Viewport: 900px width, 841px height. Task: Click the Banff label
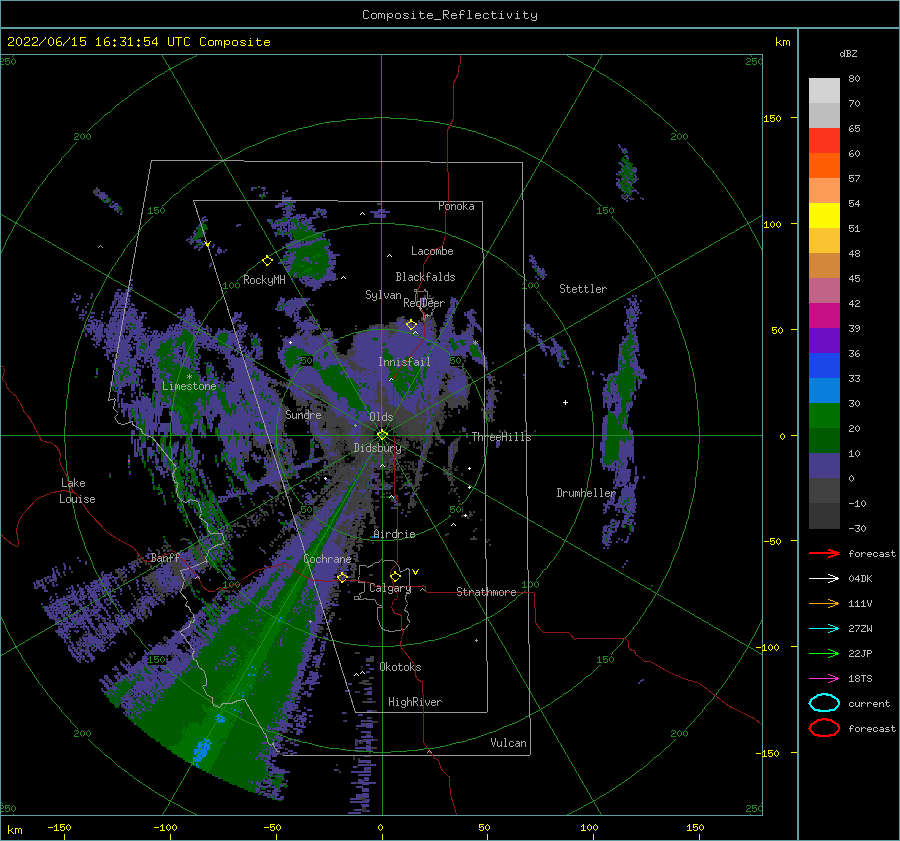point(165,557)
